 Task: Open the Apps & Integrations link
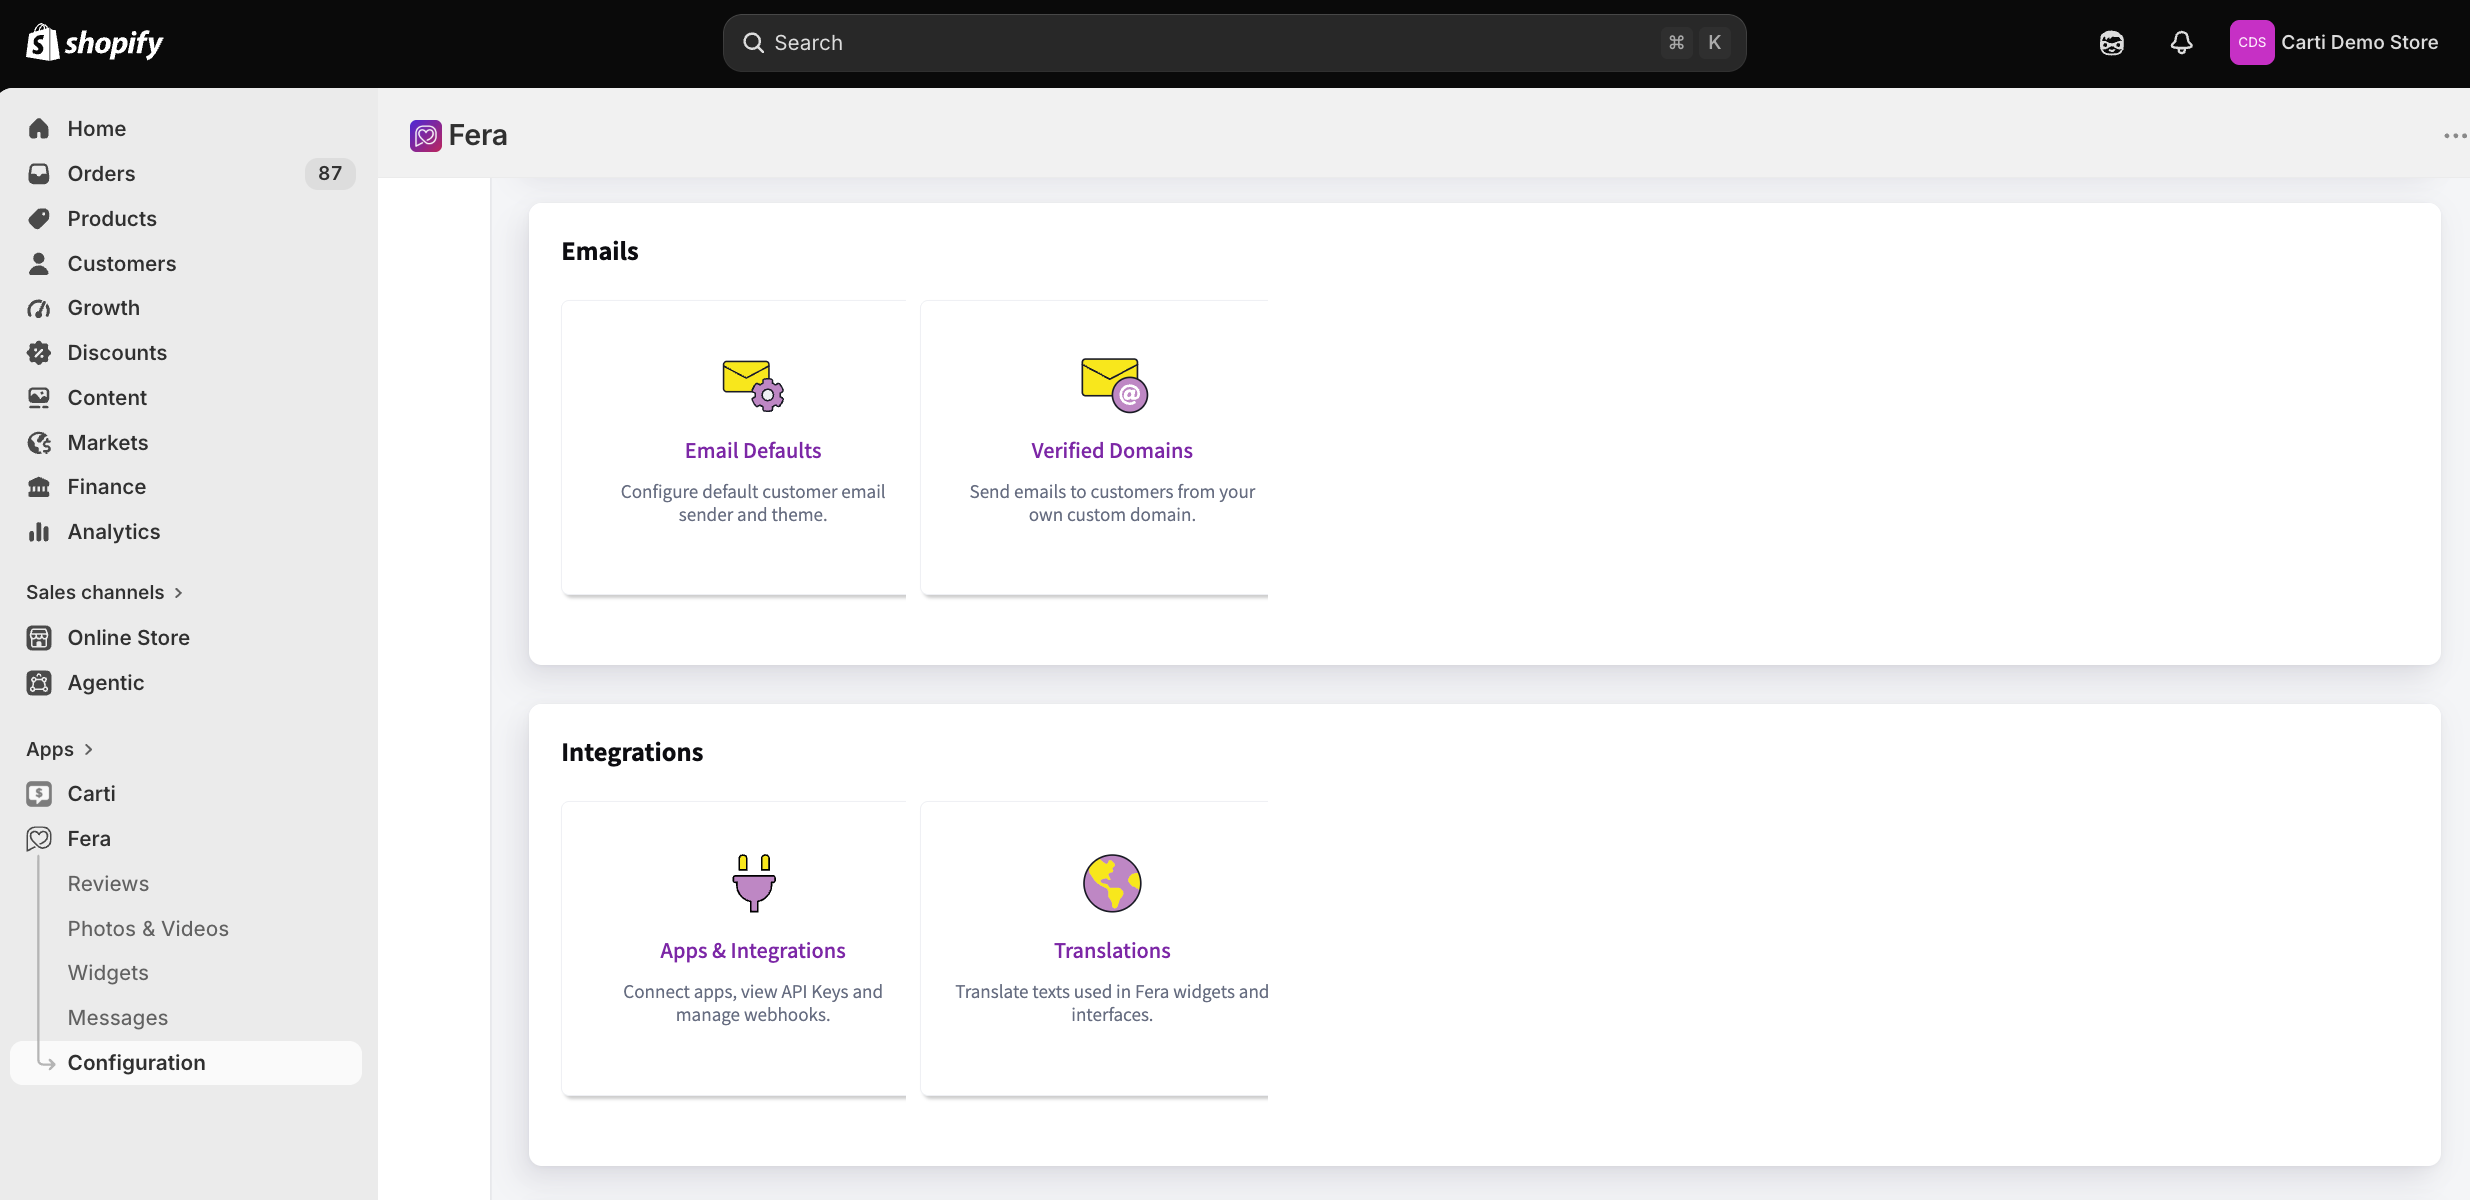(753, 951)
